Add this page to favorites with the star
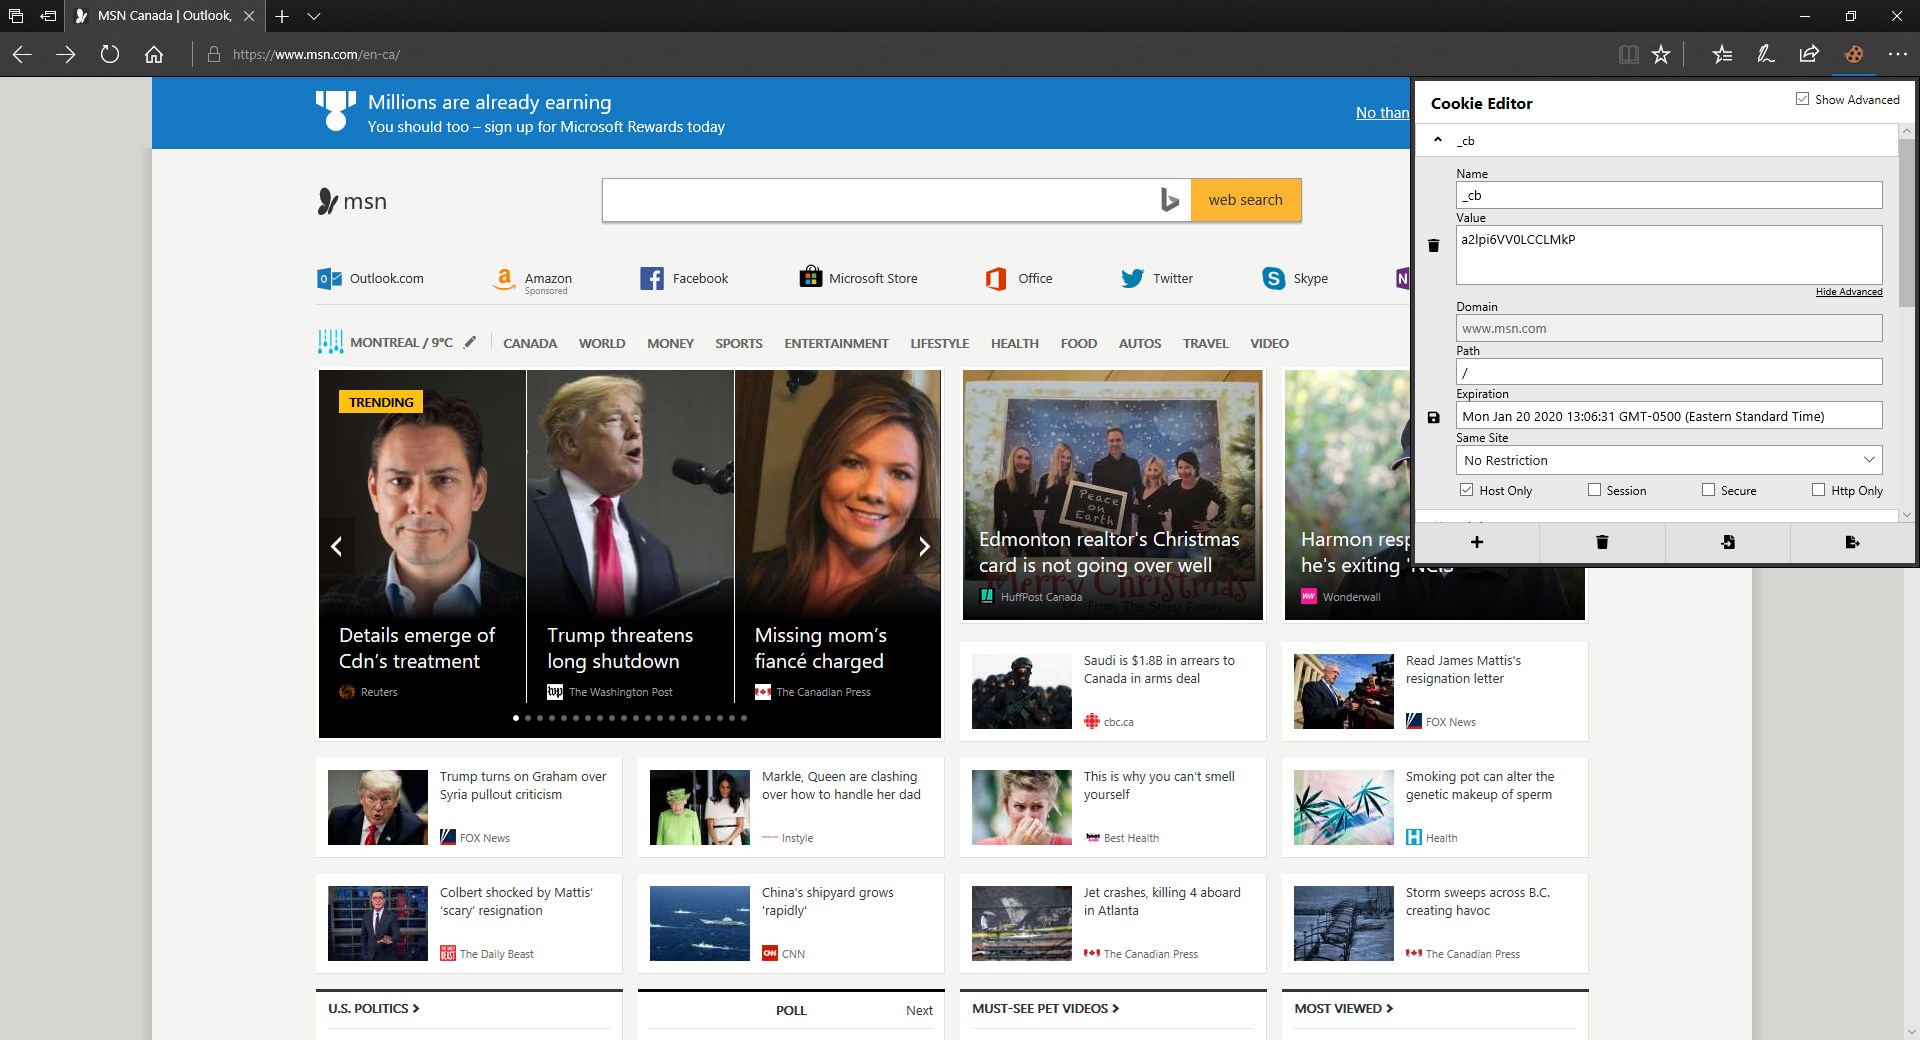1920x1040 pixels. click(x=1661, y=54)
